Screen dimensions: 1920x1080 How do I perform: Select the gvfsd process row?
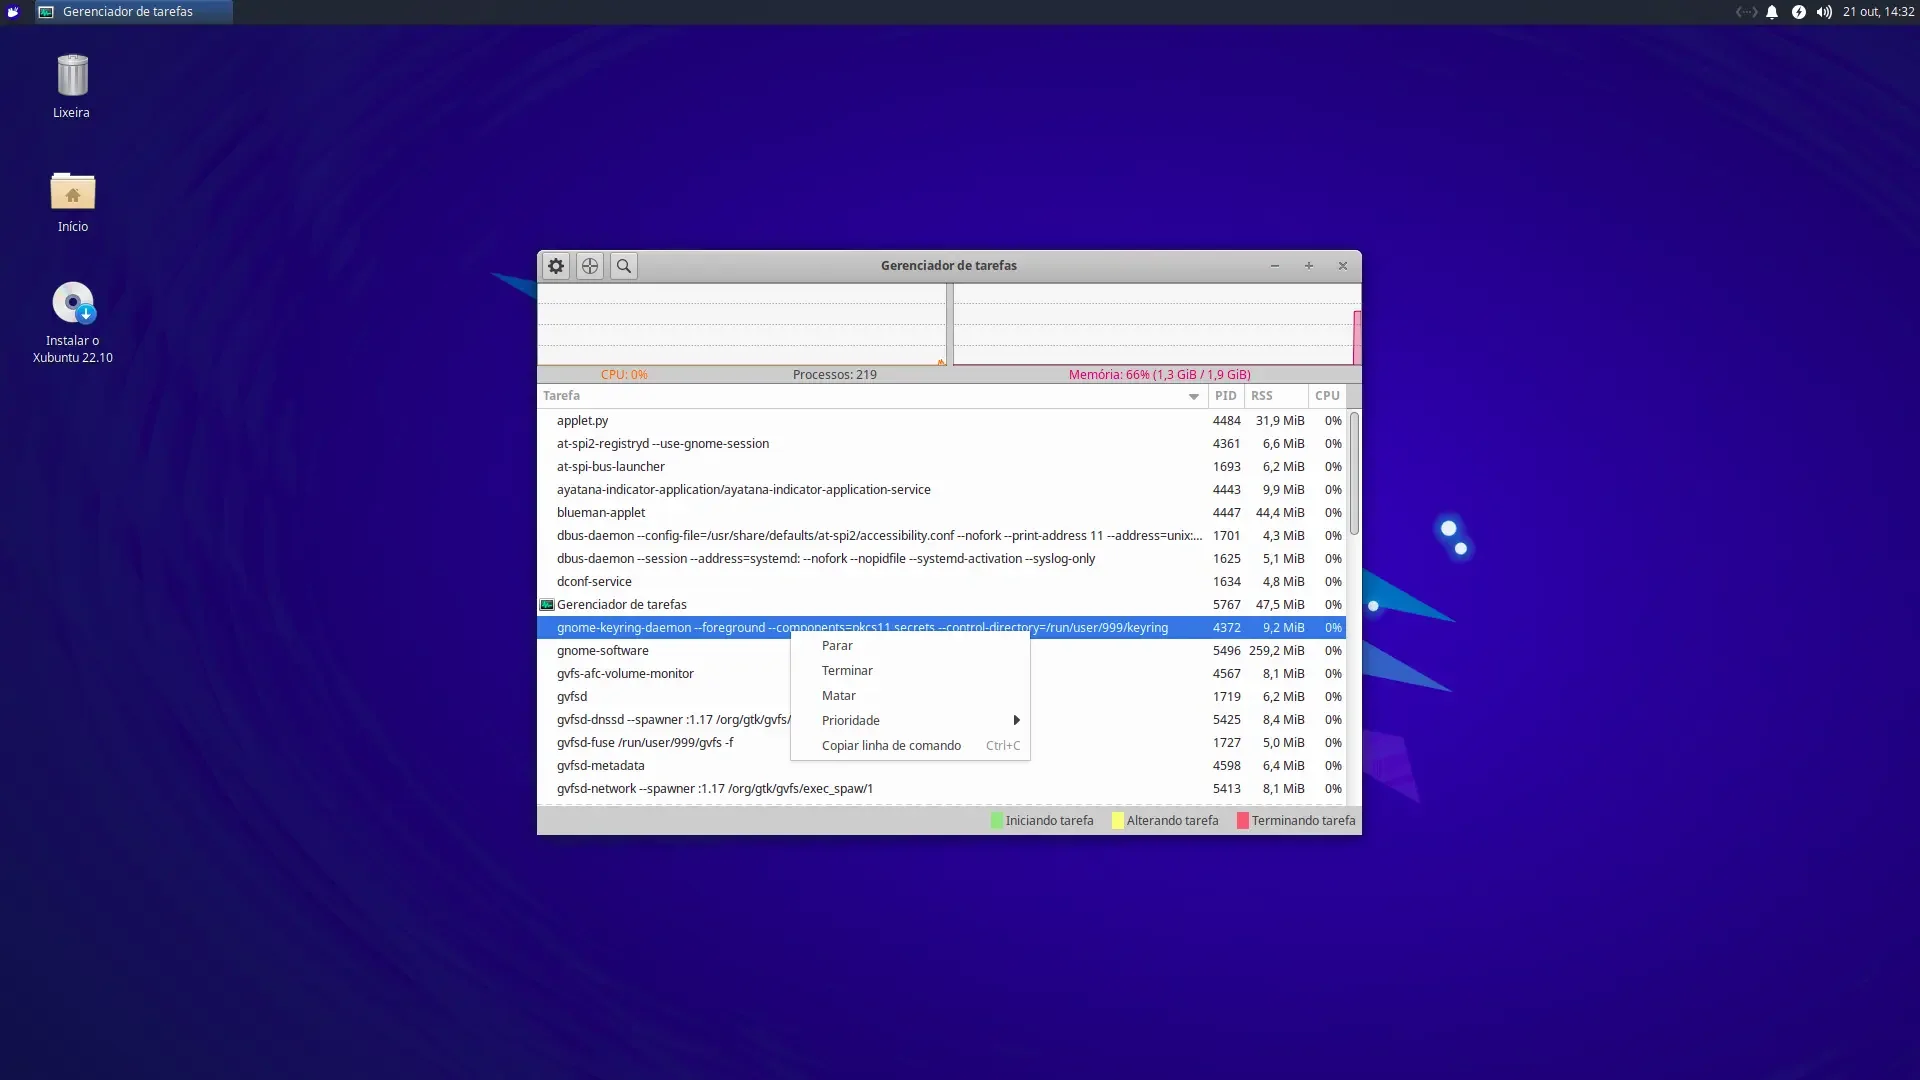coord(941,697)
